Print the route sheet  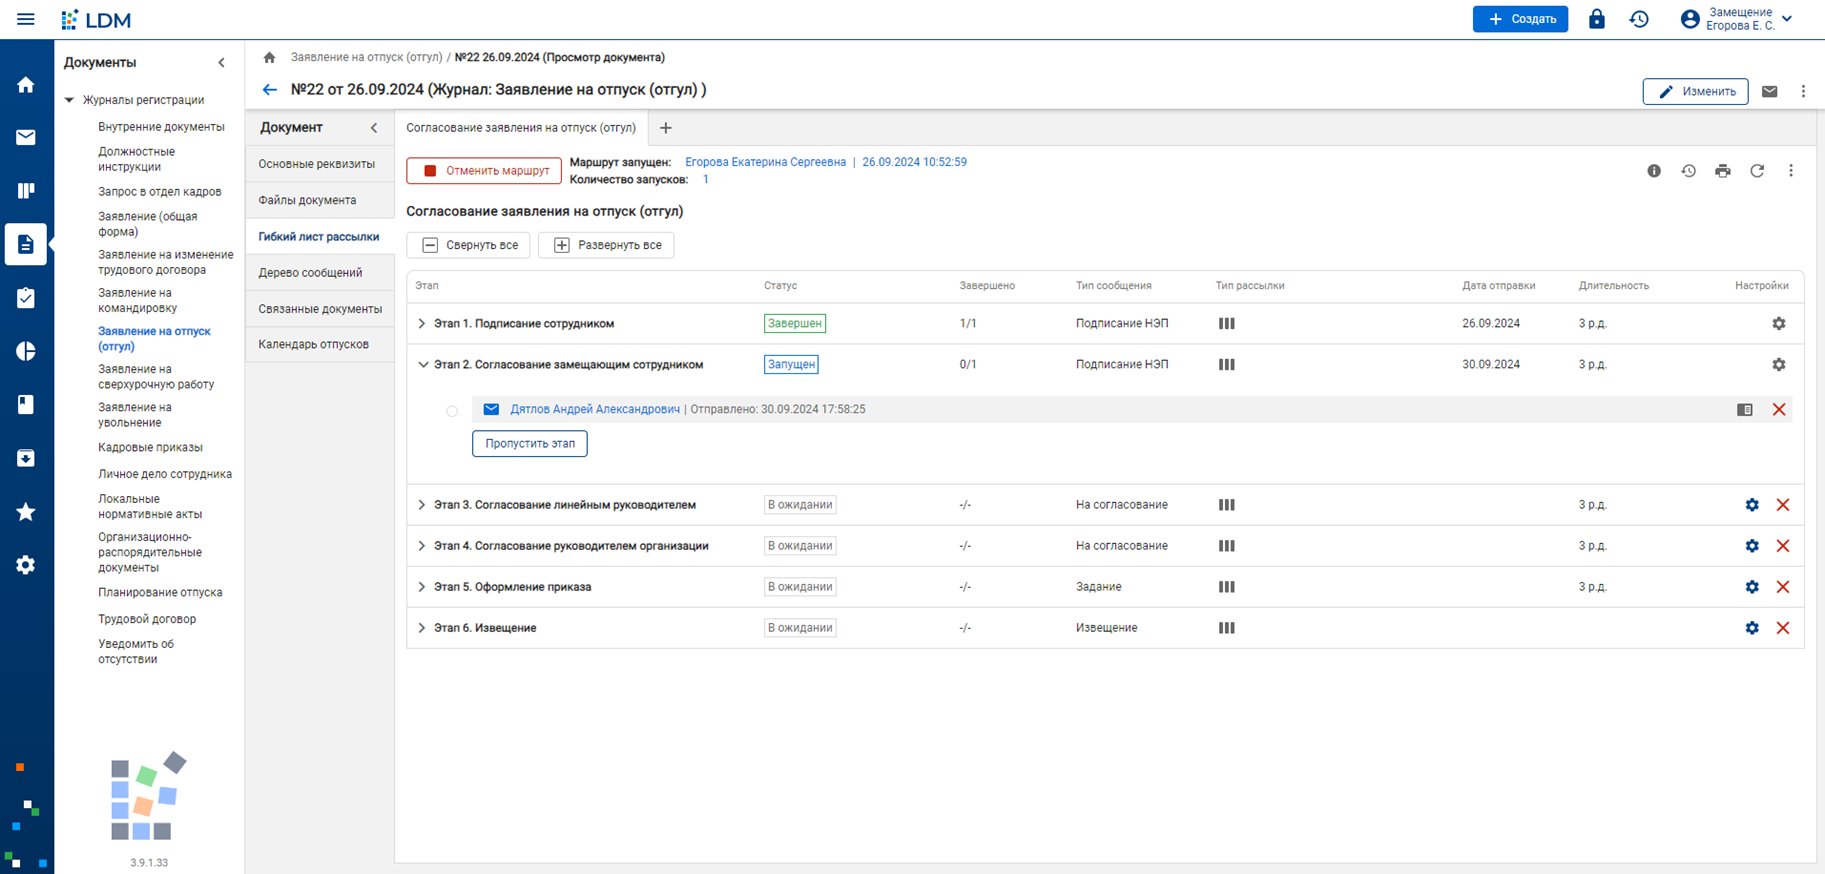pos(1722,171)
